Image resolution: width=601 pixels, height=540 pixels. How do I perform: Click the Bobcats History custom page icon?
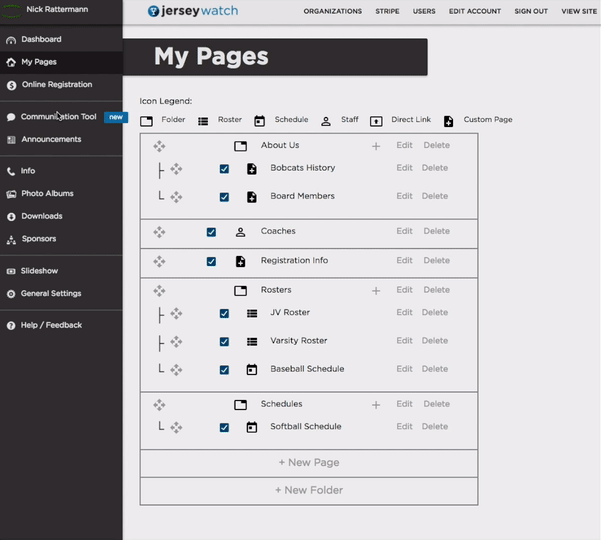click(x=251, y=169)
